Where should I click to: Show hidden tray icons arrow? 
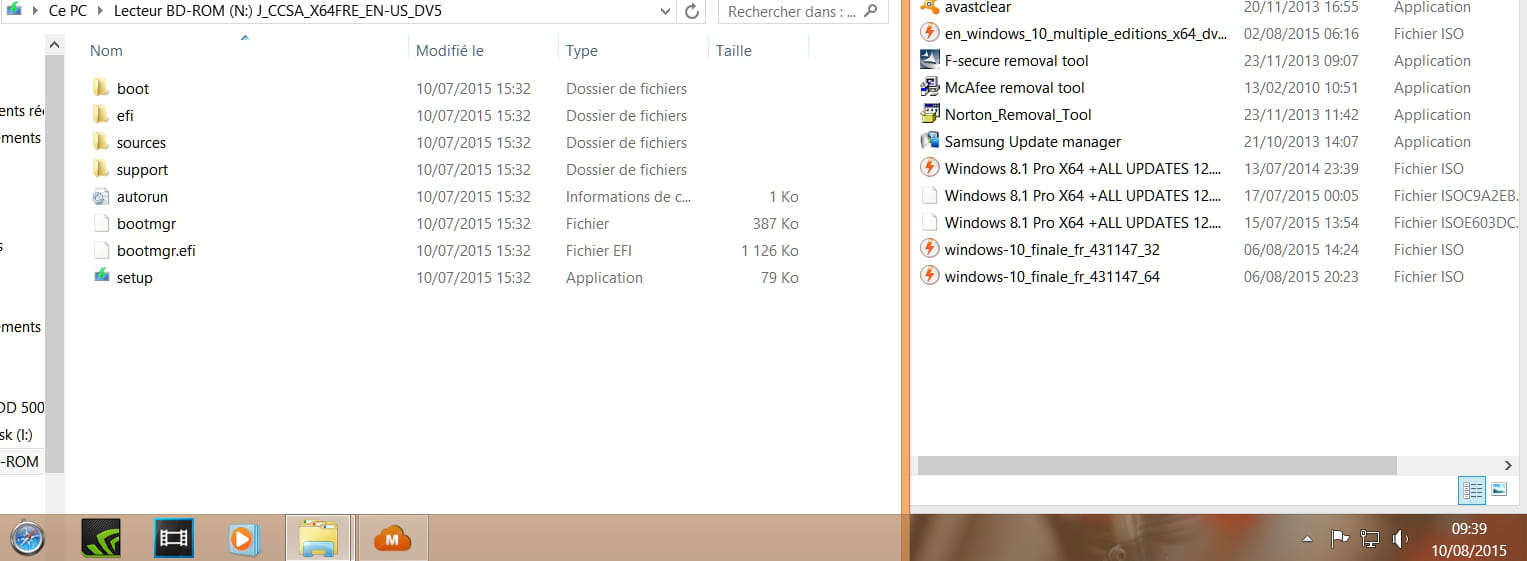pos(1307,539)
